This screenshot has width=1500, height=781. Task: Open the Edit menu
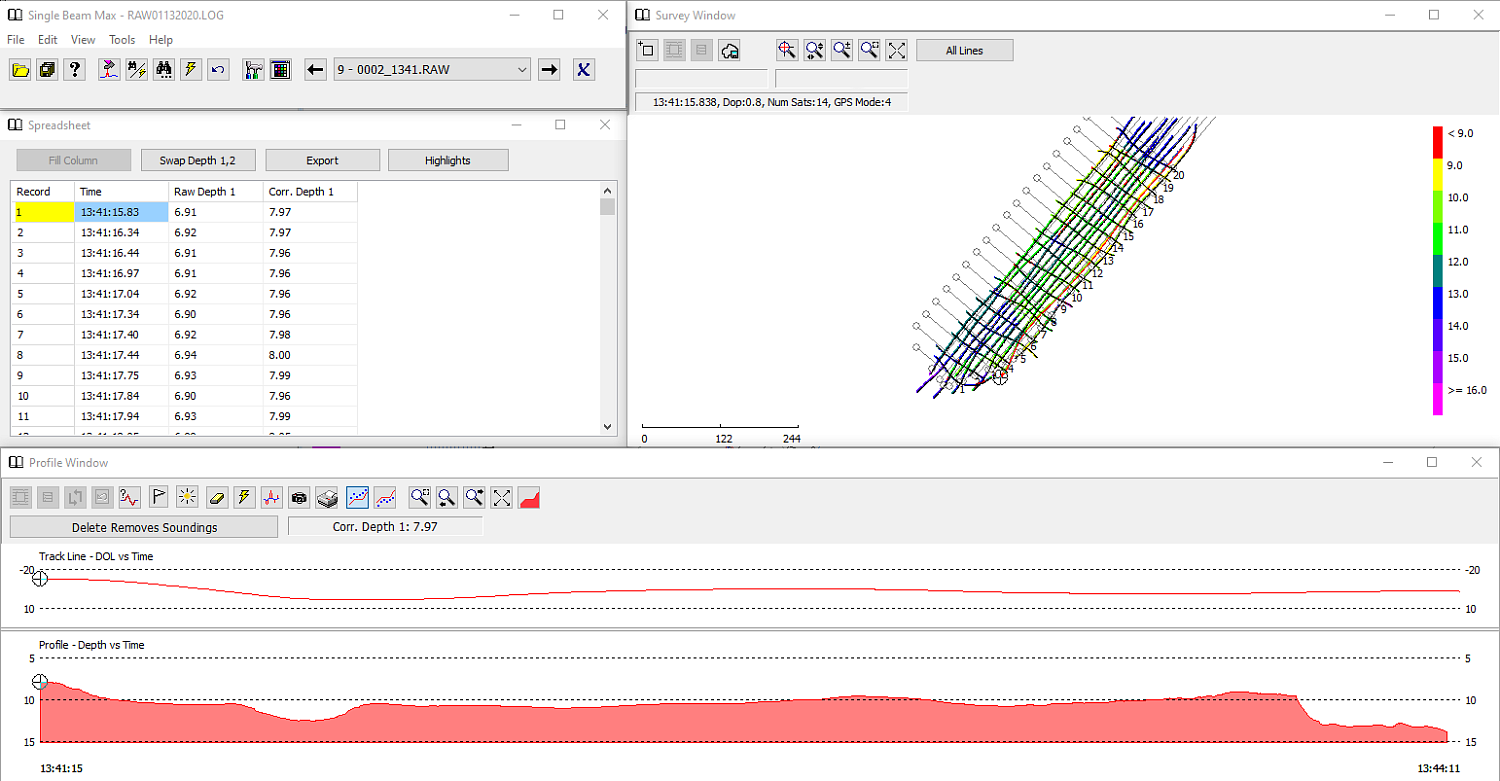pyautogui.click(x=48, y=40)
